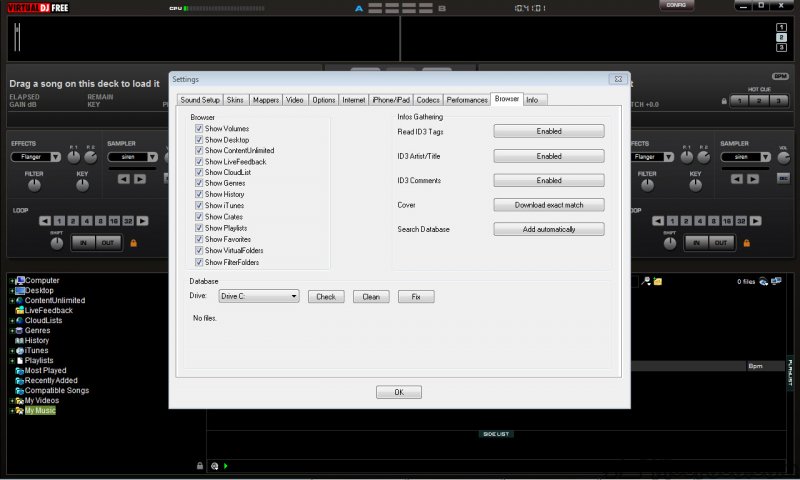
Task: Click left deck loop lock icon
Action: [x=134, y=243]
